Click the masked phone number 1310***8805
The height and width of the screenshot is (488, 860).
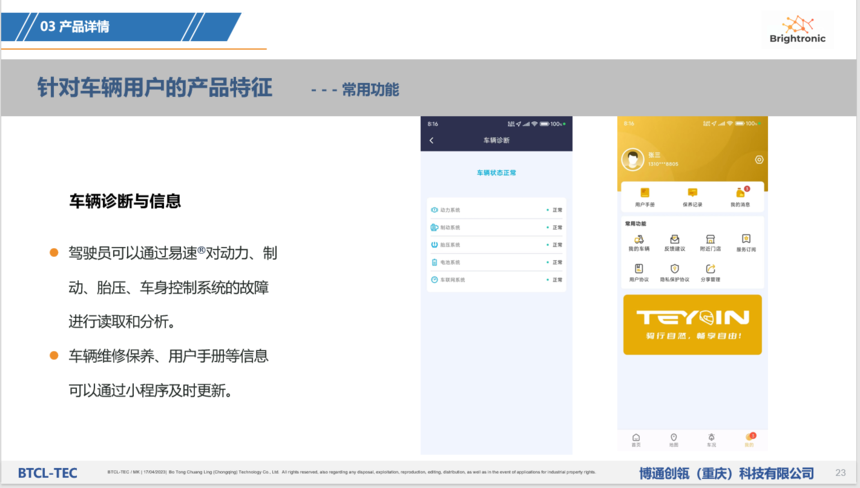pos(663,164)
